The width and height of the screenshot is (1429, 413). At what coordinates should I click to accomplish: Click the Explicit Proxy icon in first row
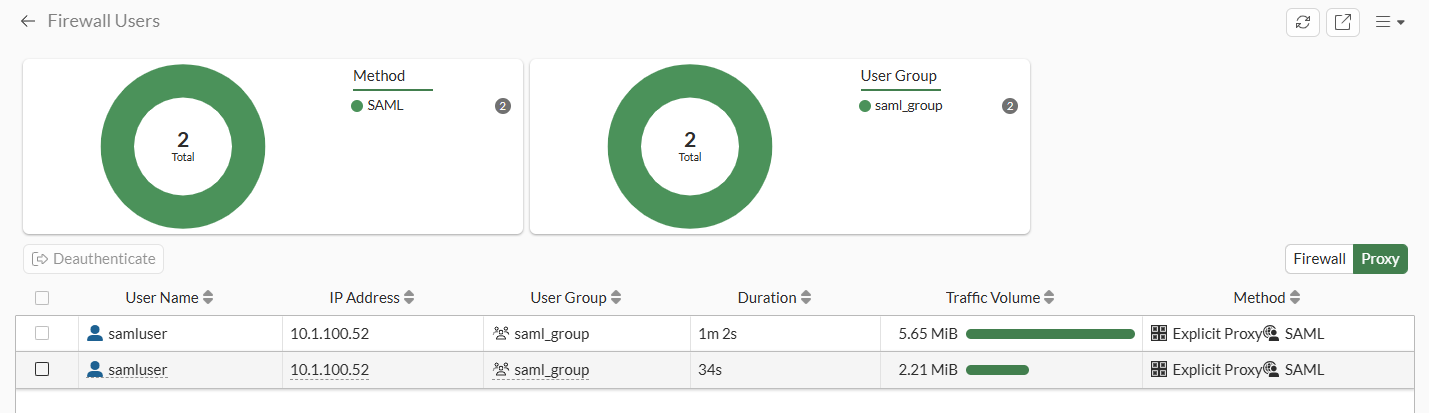tap(1160, 333)
